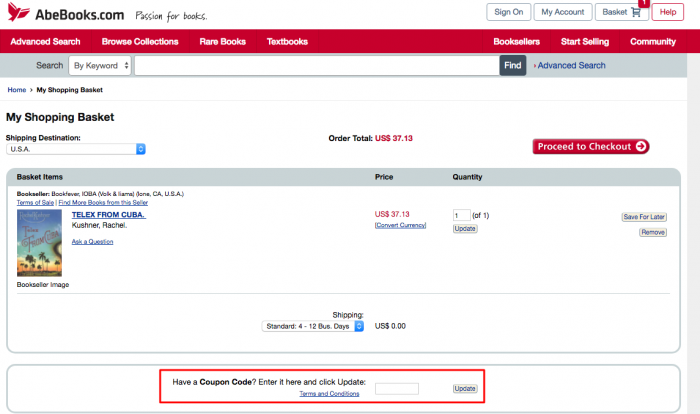Viewport: 700px width, 414px height.
Task: Expand the Standard shipping speed dropdown
Action: [x=313, y=326]
